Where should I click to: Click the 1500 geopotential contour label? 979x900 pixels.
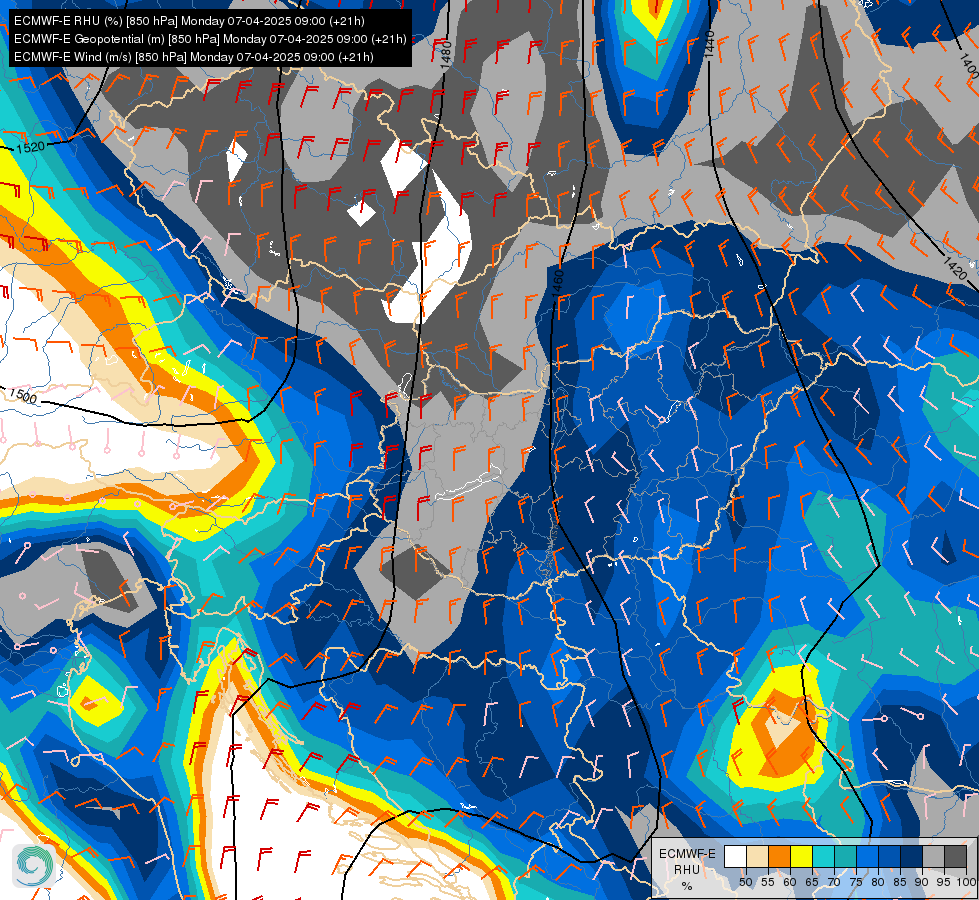pyautogui.click(x=23, y=395)
